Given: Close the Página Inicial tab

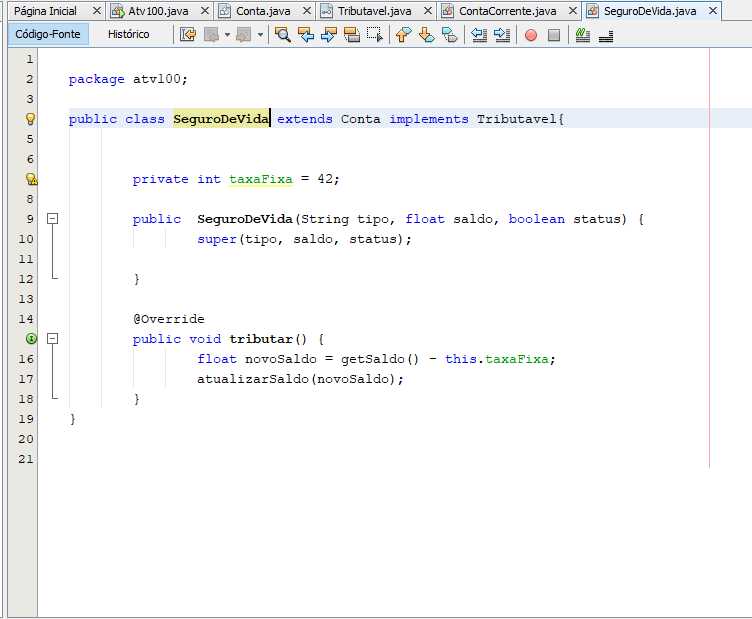Looking at the screenshot, I should coord(97,11).
